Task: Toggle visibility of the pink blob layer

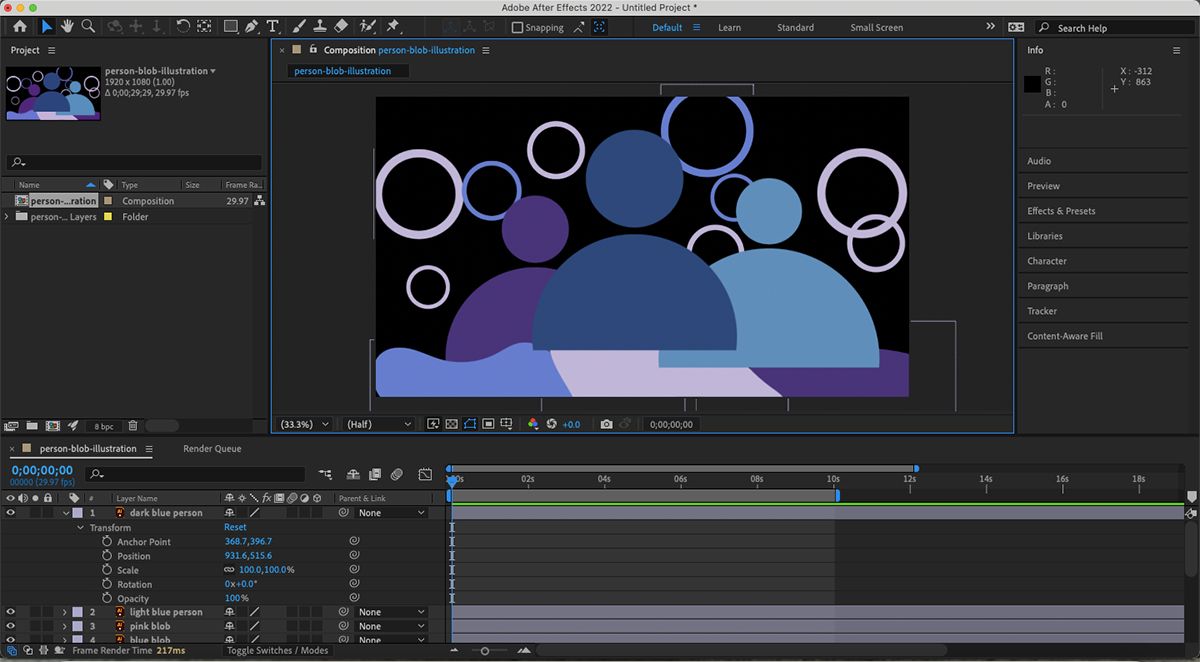Action: 10,626
